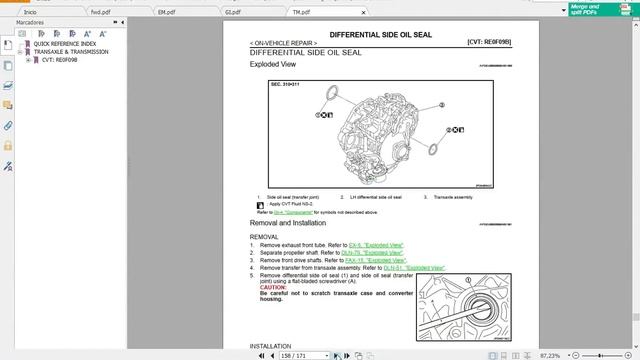Click the red CAUTION label
This screenshot has height=360, width=640.
click(x=273, y=287)
